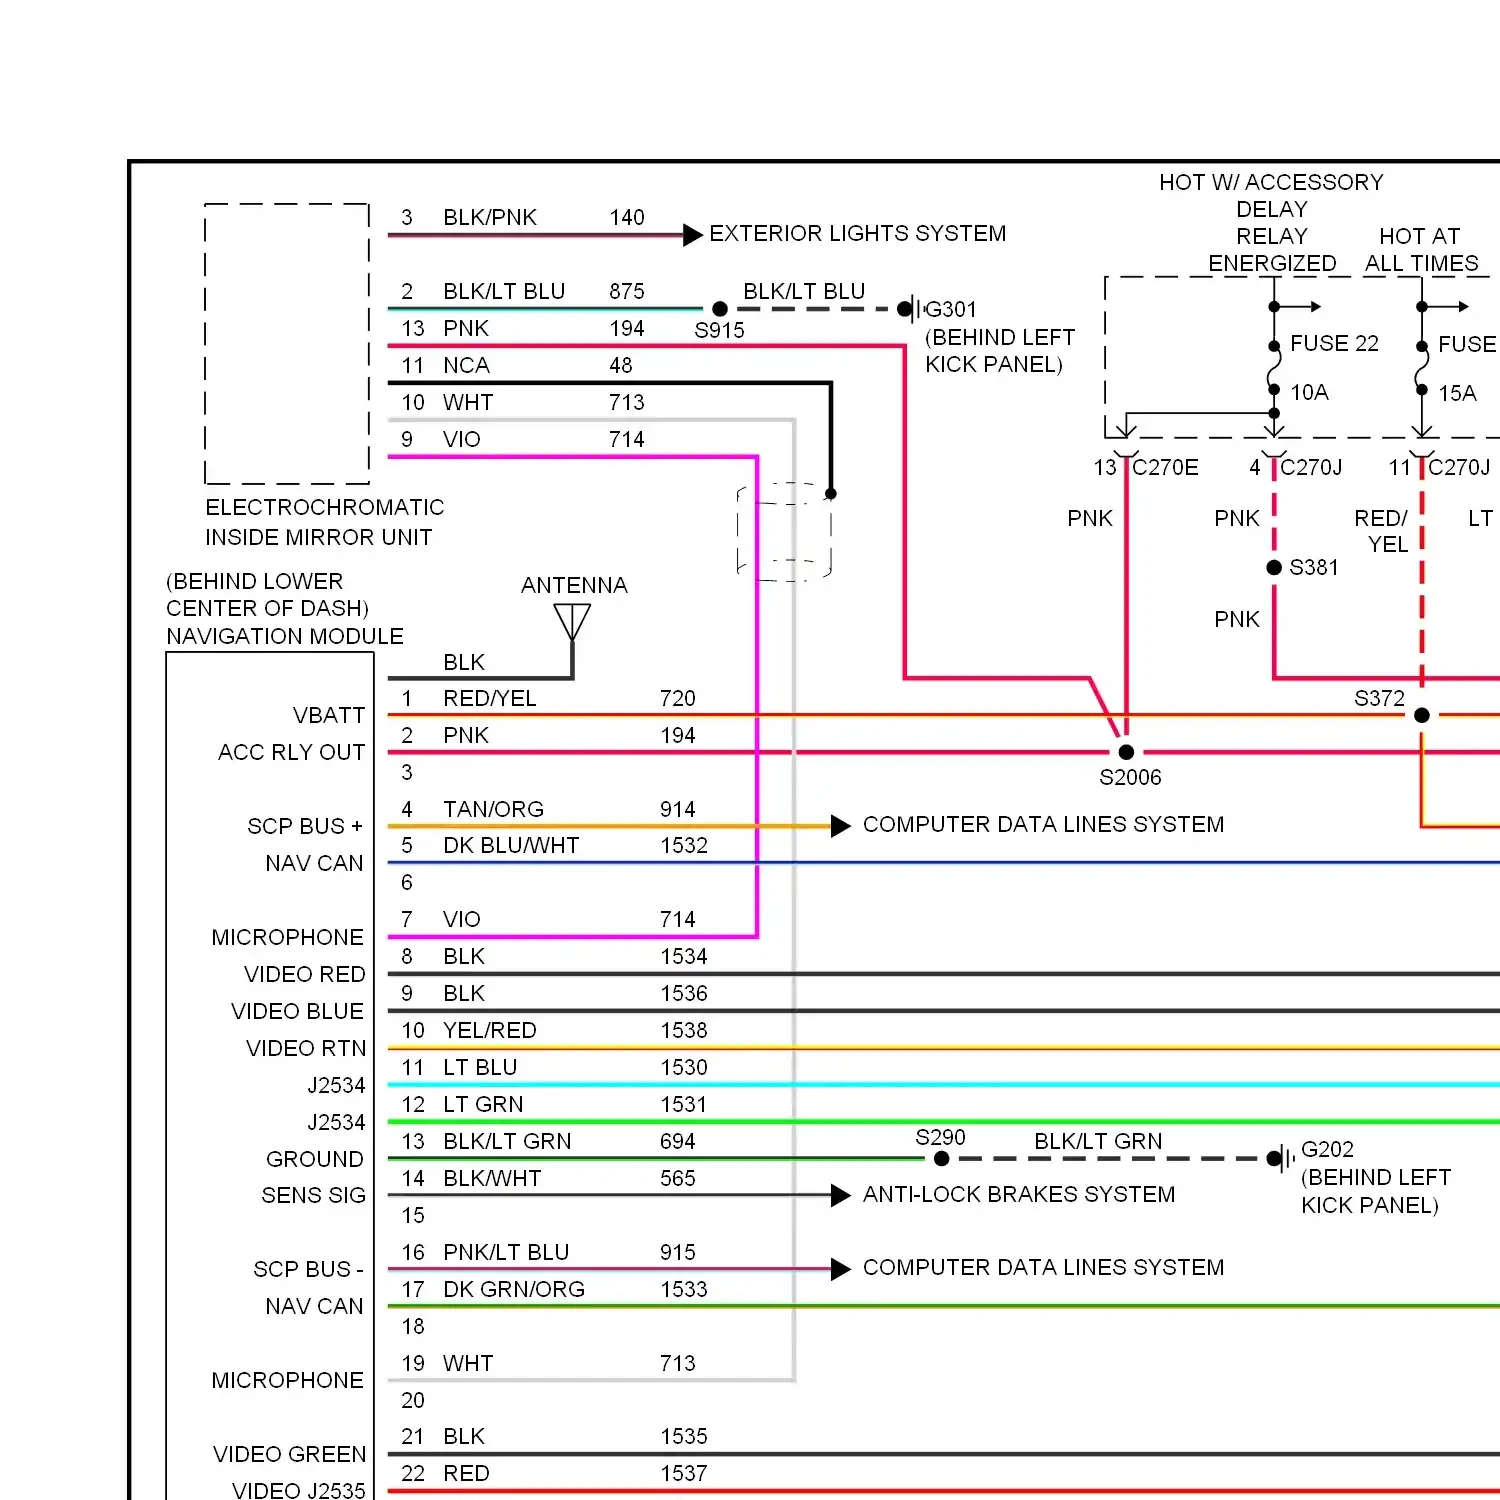
Task: Click circuit number 1535
Action: (x=684, y=1436)
